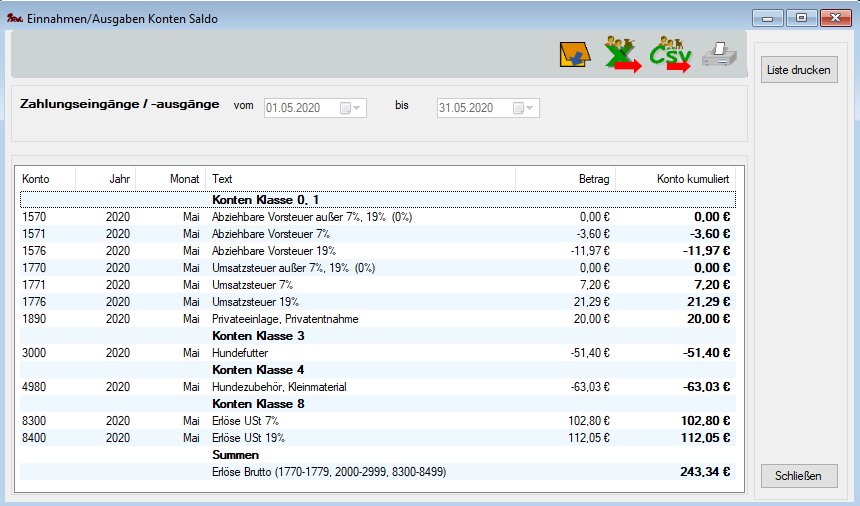This screenshot has height=506, width=860.
Task: Click into the start date field 01.05.2020
Action: 300,107
